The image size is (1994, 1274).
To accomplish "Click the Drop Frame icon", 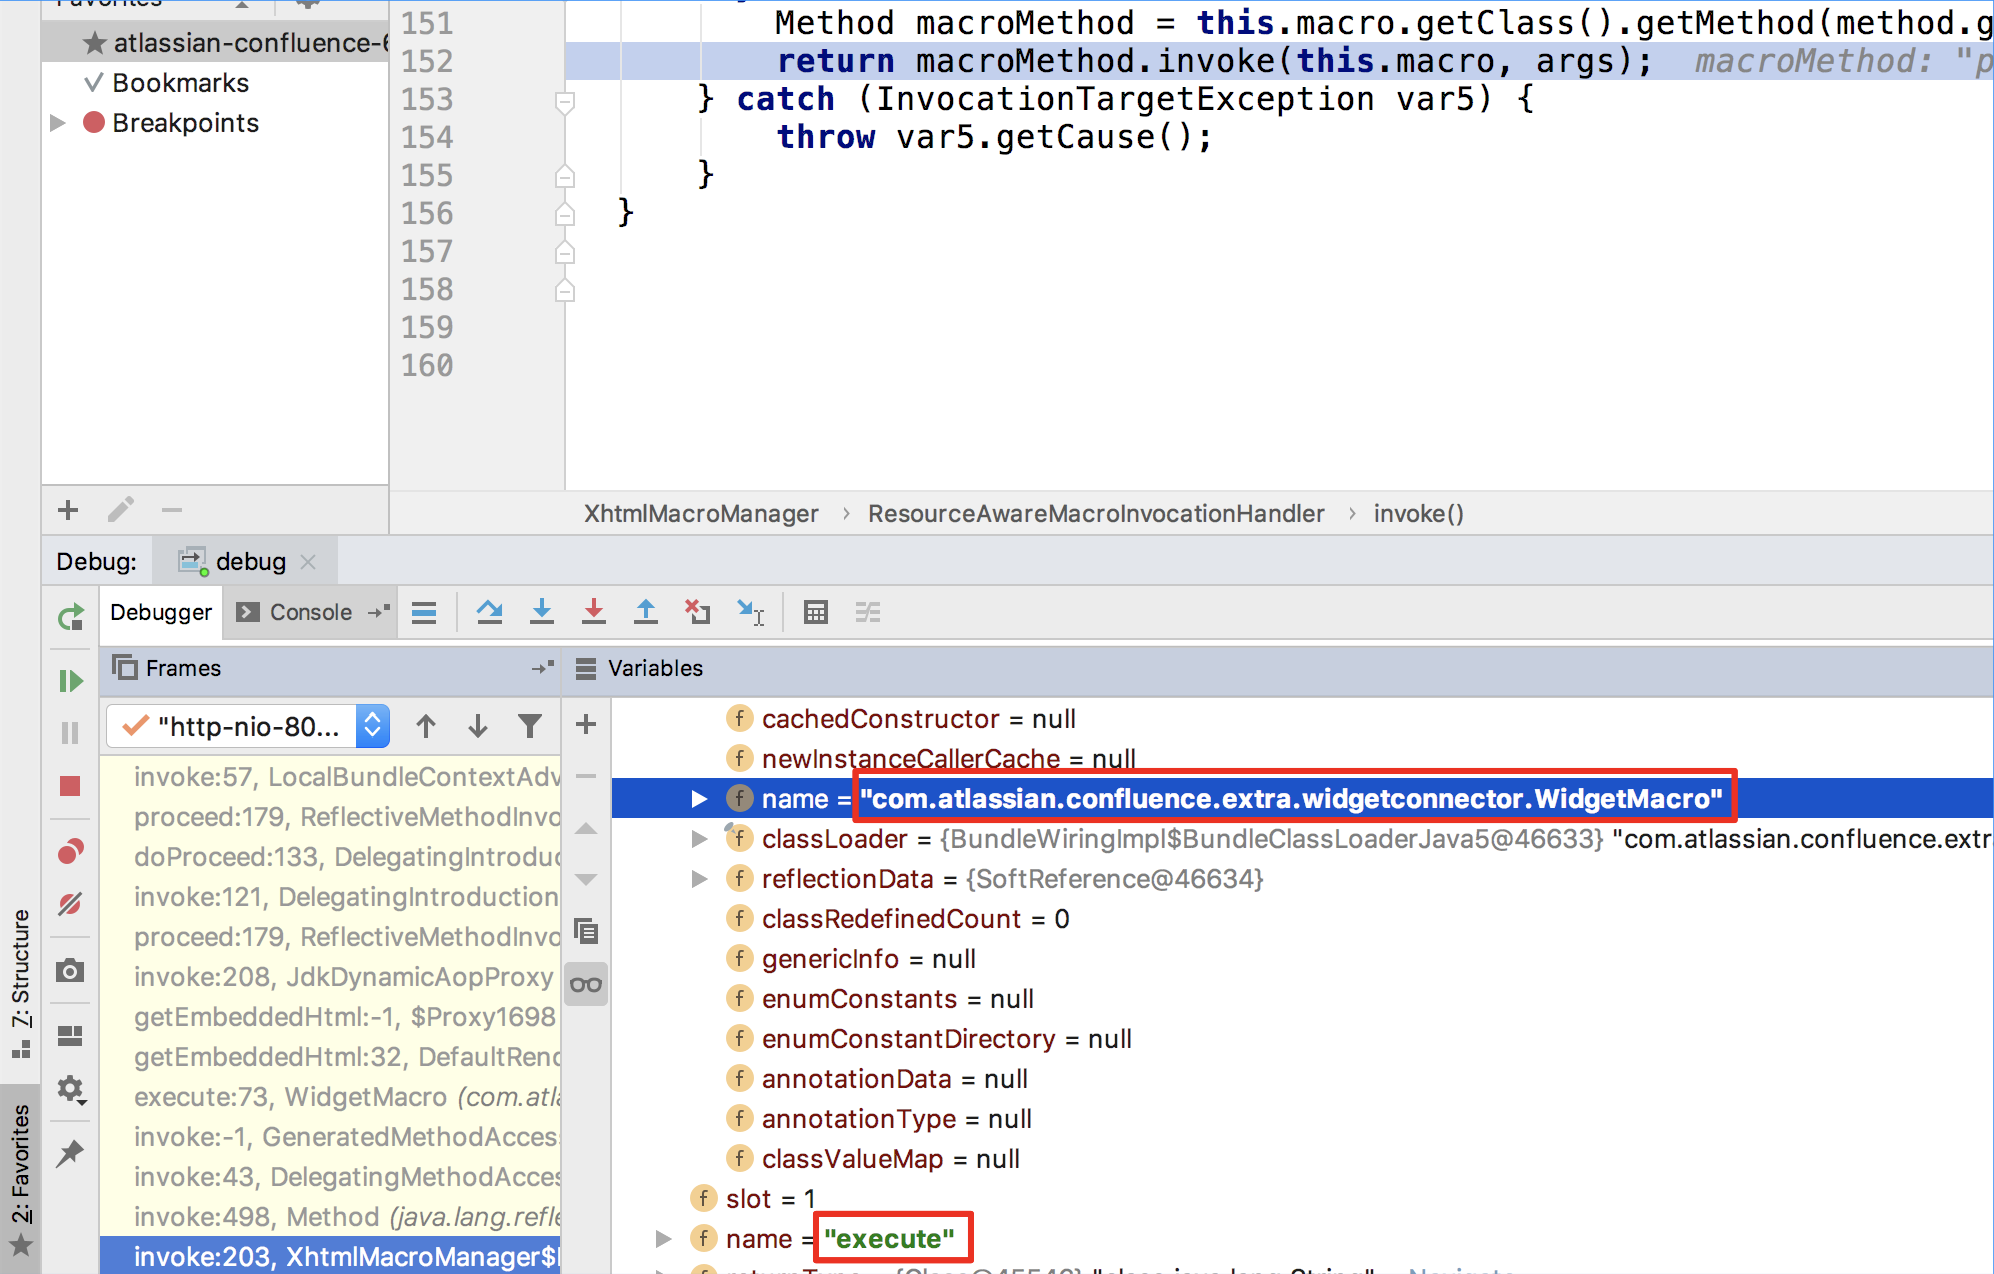I will click(698, 612).
